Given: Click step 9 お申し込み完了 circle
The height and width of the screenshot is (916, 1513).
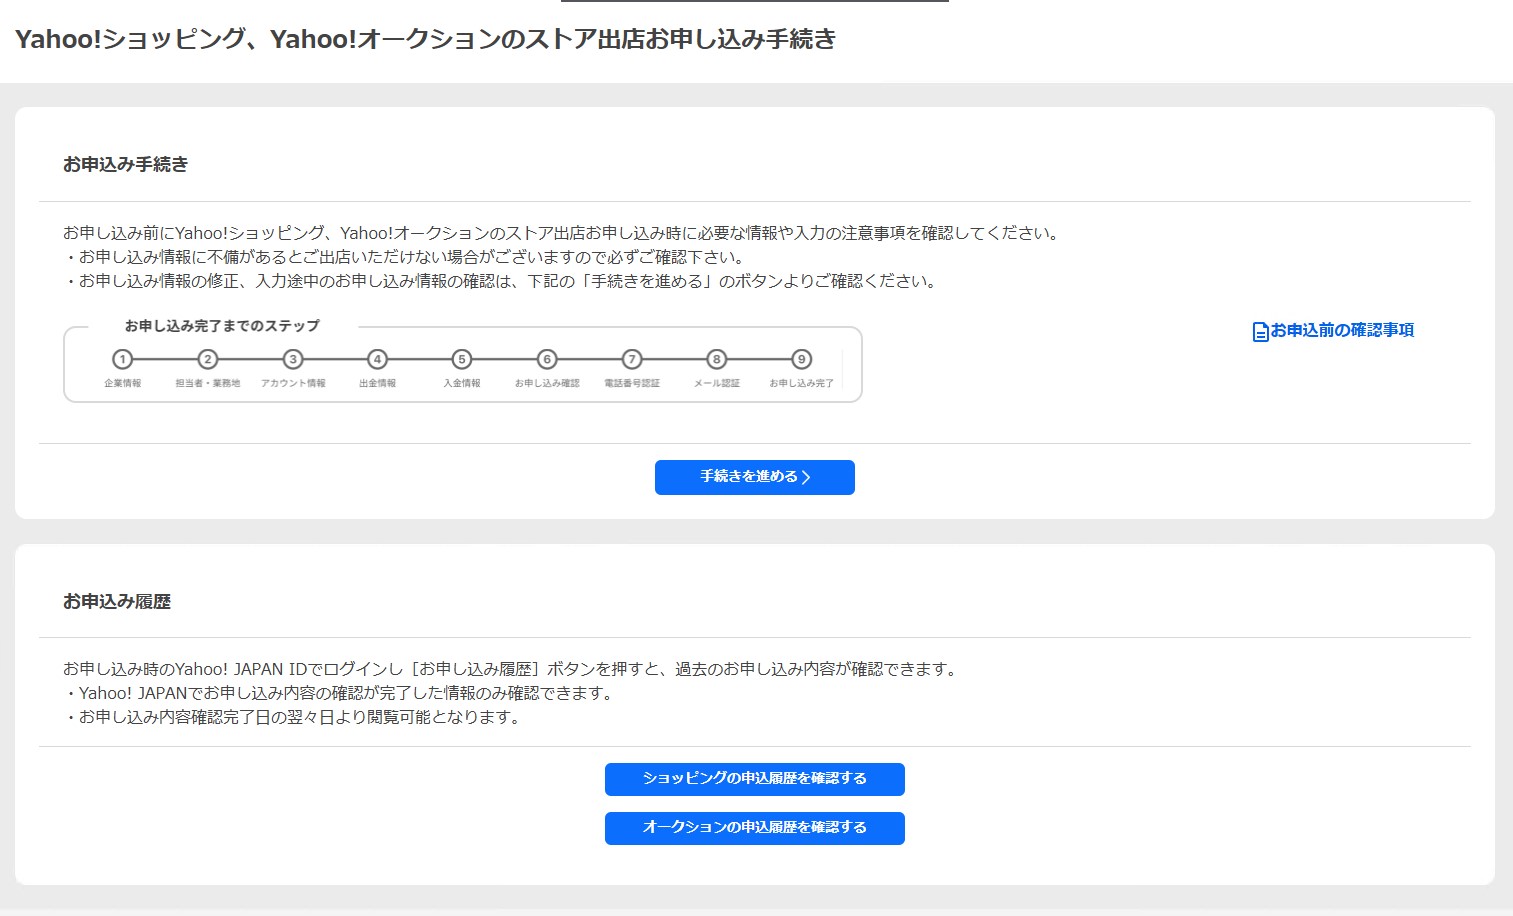Looking at the screenshot, I should point(801,359).
